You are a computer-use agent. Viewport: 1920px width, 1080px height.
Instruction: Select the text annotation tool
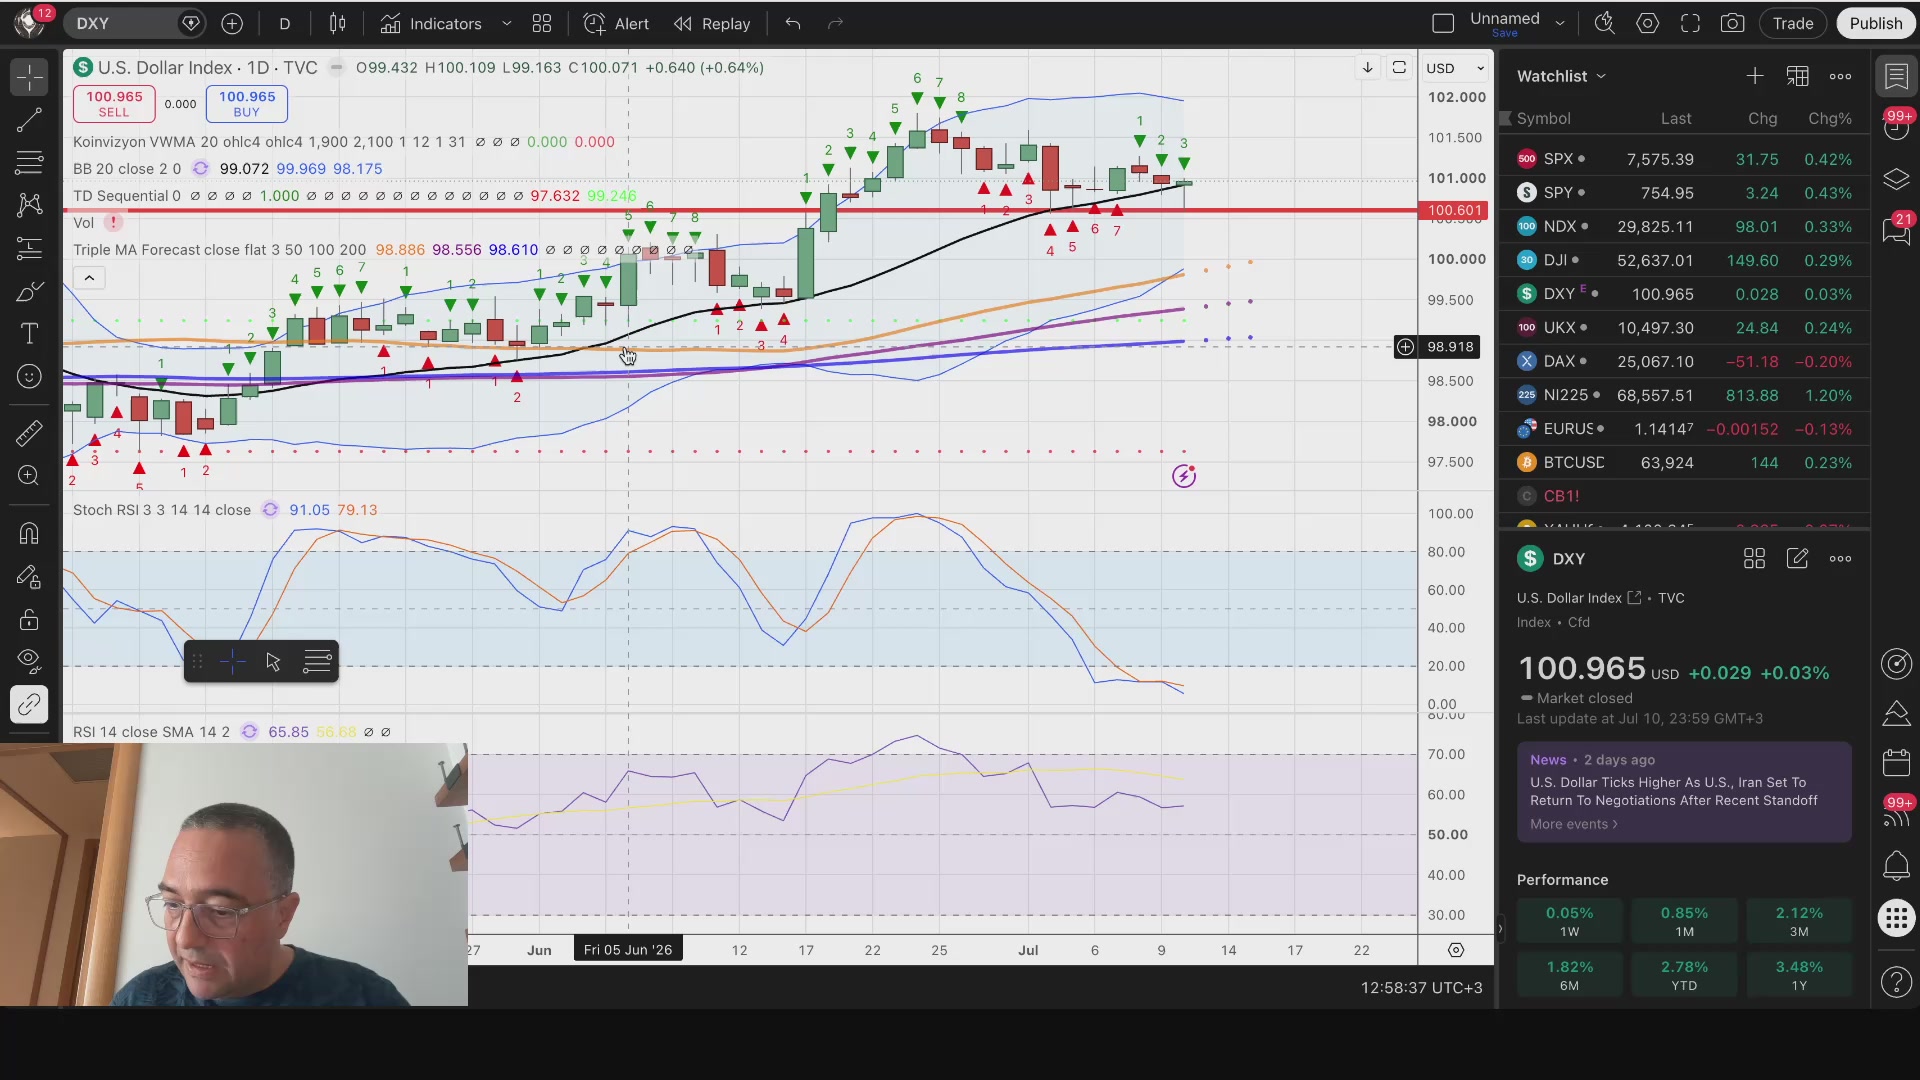pyautogui.click(x=29, y=334)
